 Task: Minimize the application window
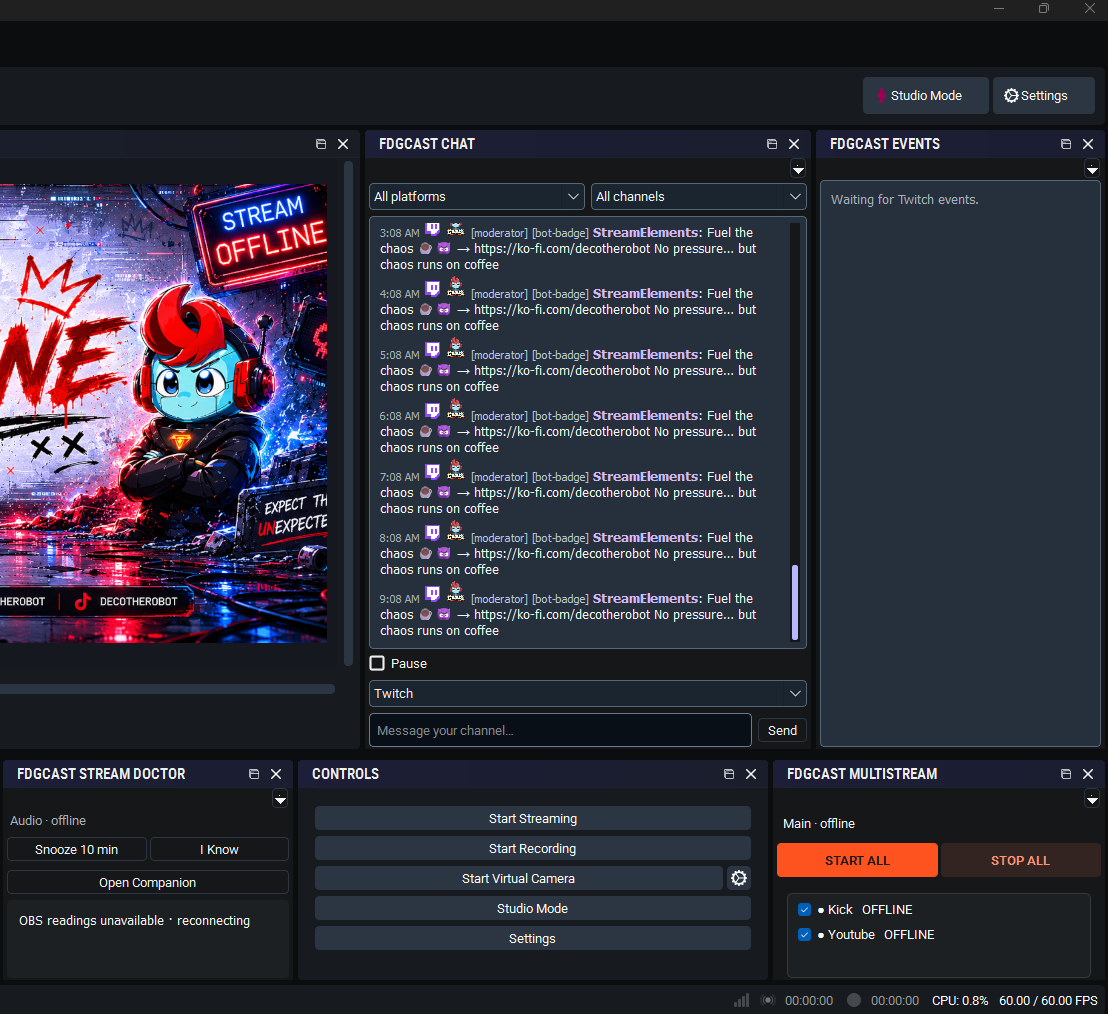coord(998,8)
